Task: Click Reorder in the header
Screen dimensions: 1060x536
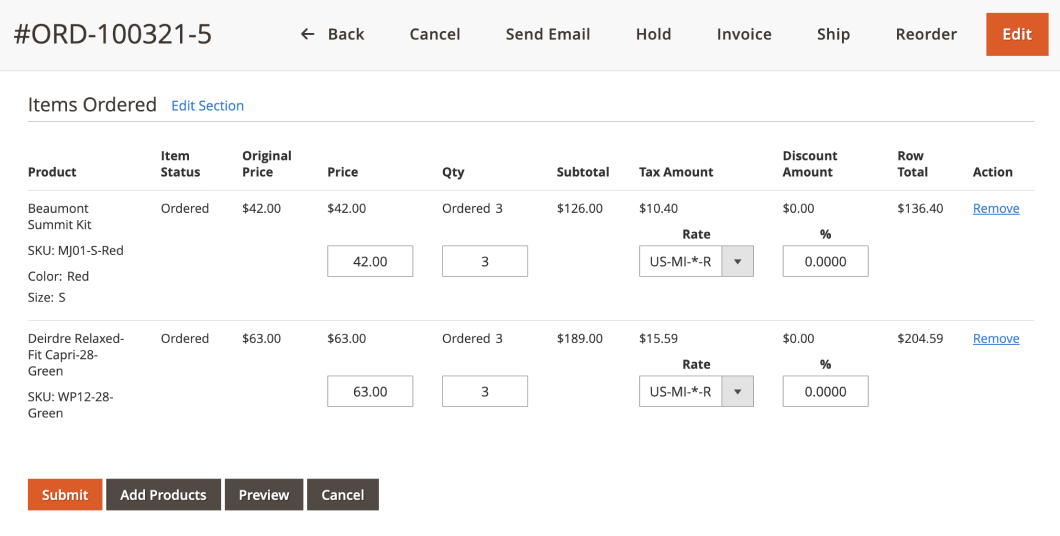Action: (x=926, y=34)
